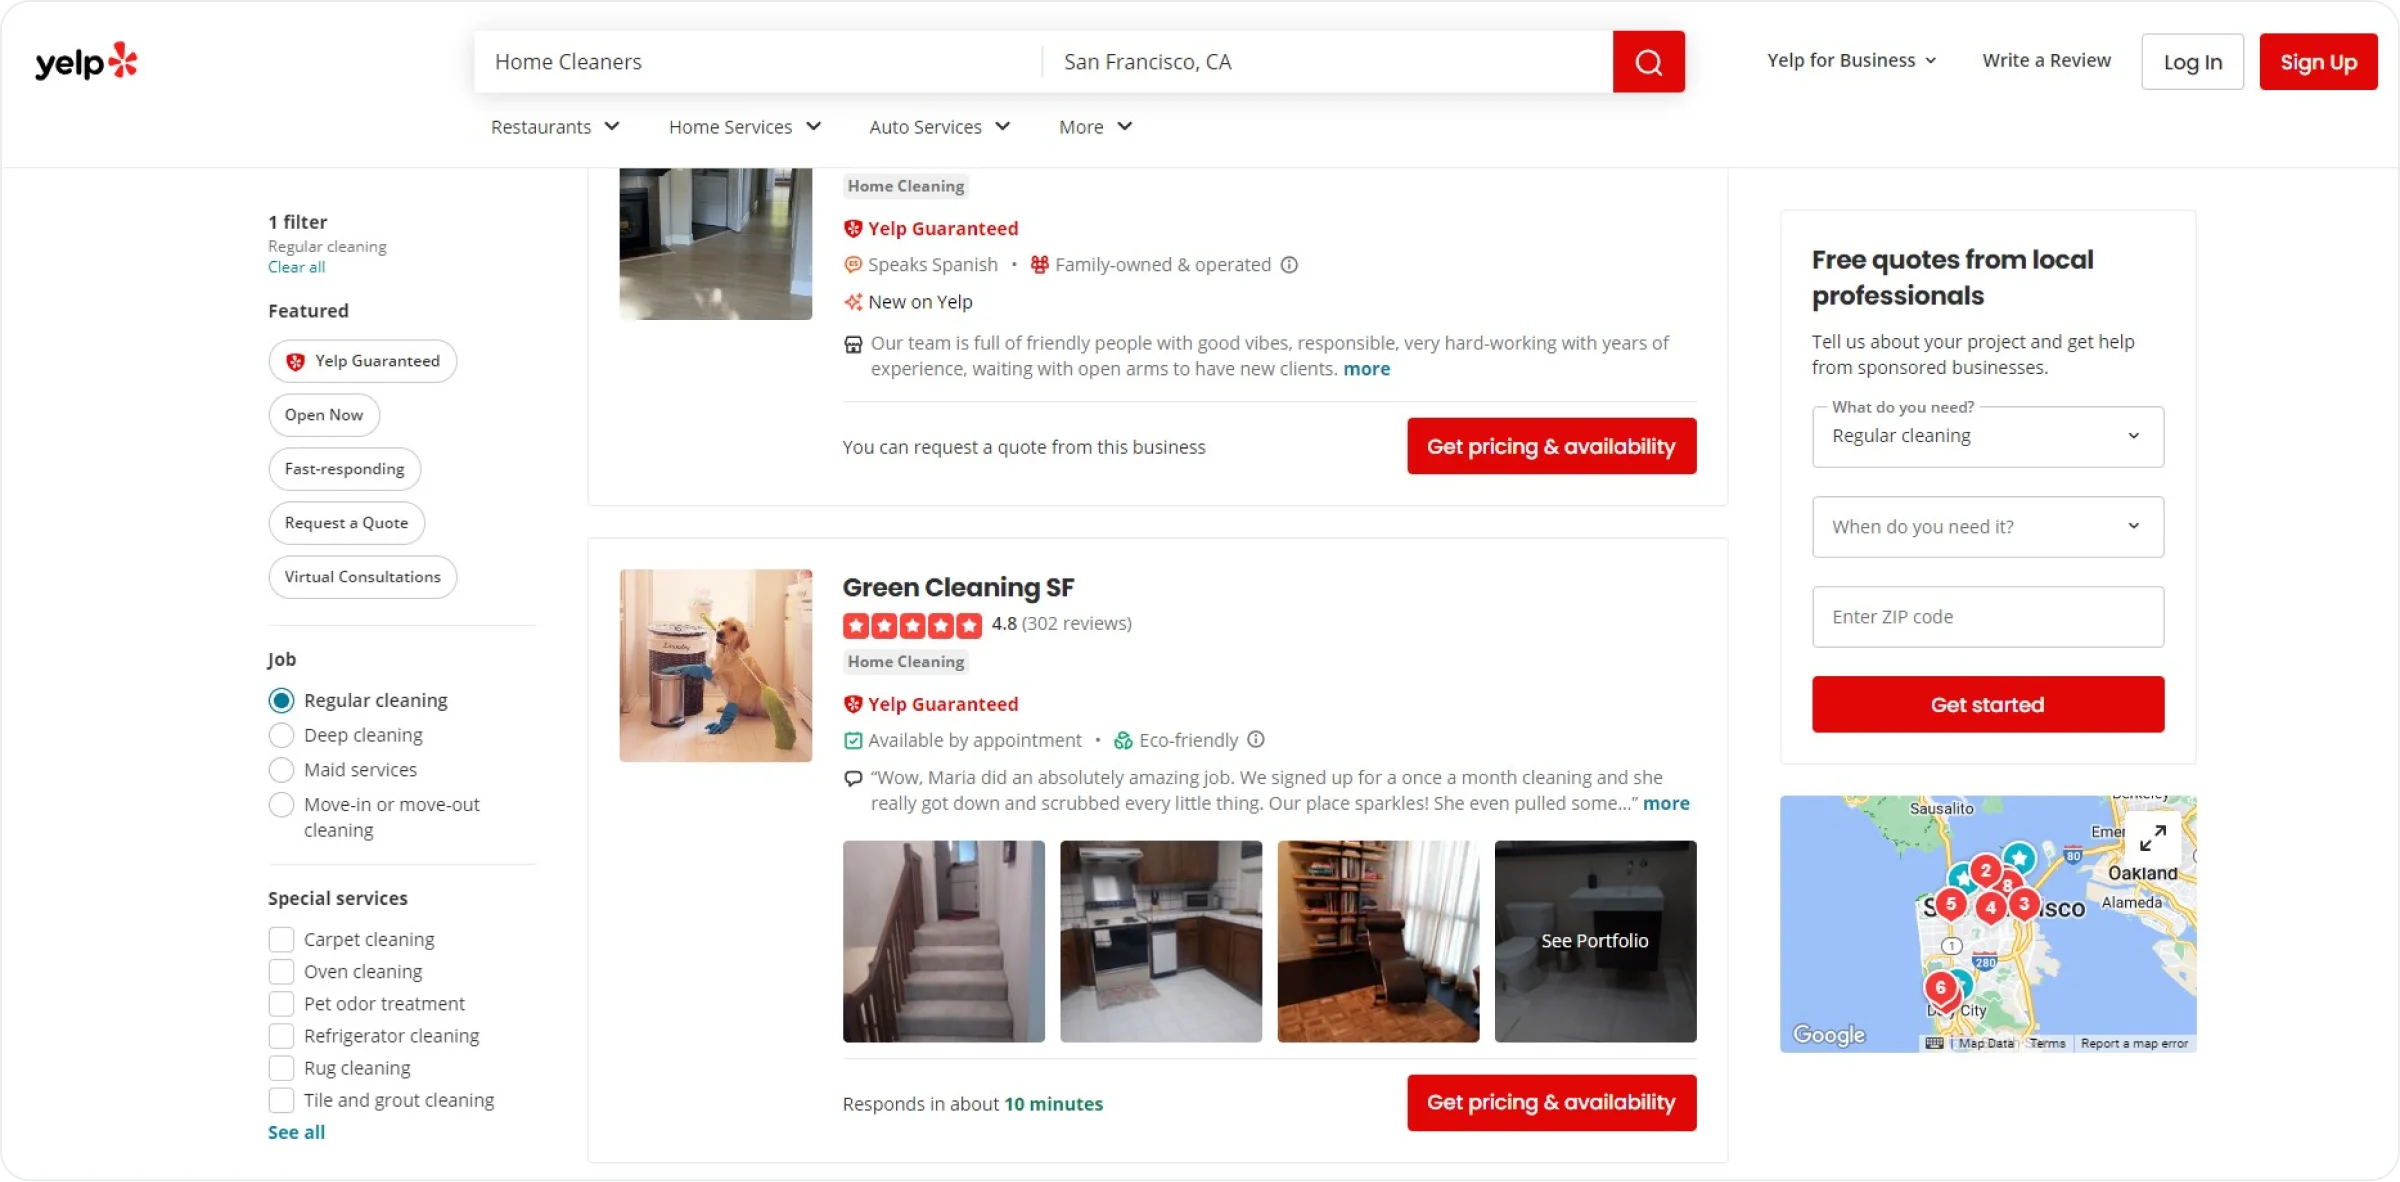This screenshot has width=2400, height=1182.
Task: Open the See Portfolio thumbnail
Action: point(1595,941)
